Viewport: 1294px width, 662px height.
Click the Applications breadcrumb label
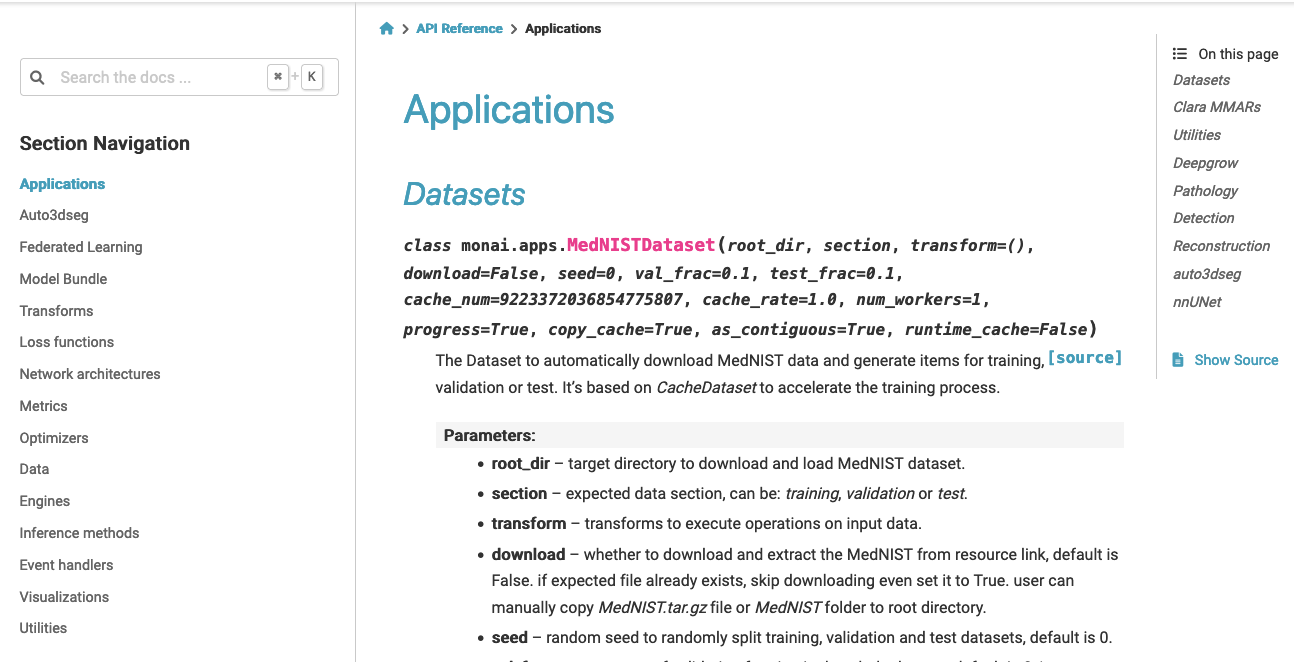(563, 28)
